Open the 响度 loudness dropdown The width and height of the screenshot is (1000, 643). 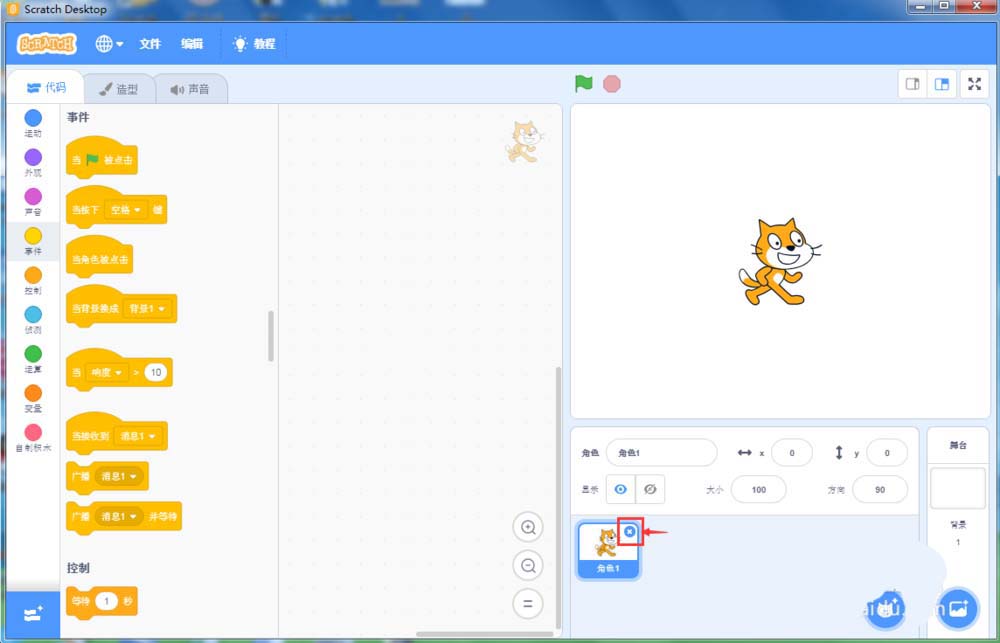tap(107, 373)
